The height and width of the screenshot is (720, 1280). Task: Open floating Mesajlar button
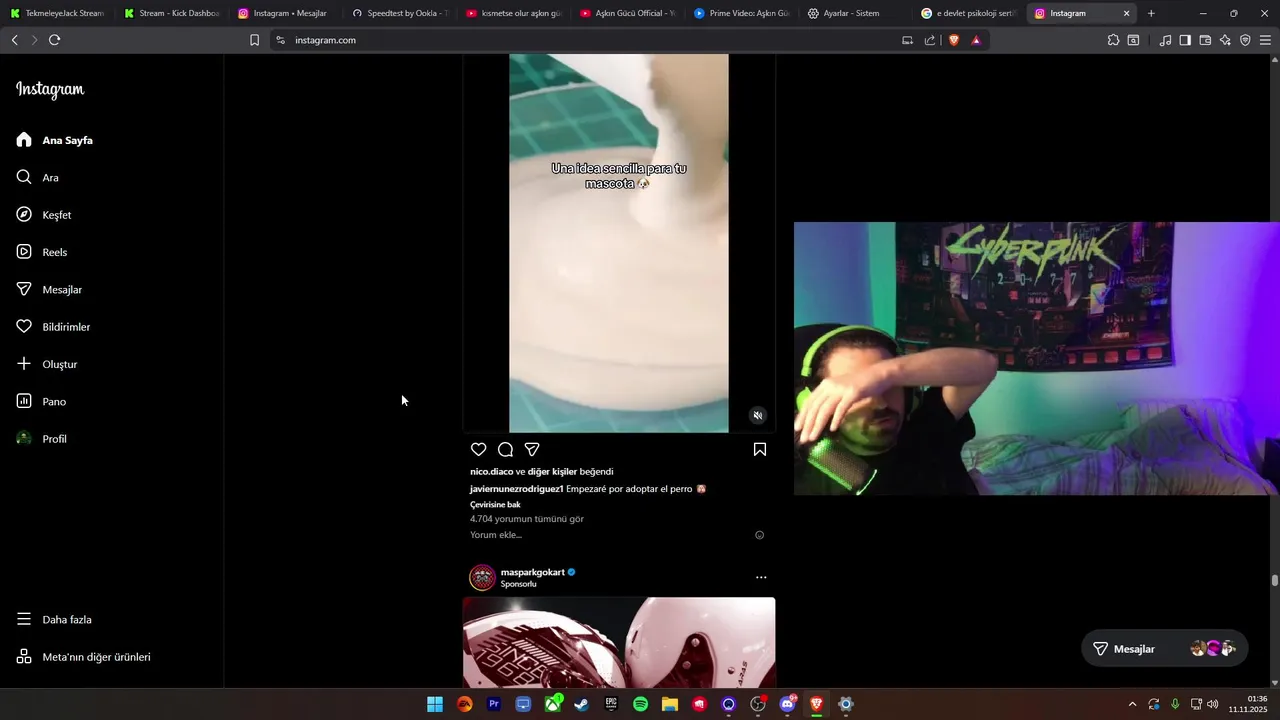1165,648
